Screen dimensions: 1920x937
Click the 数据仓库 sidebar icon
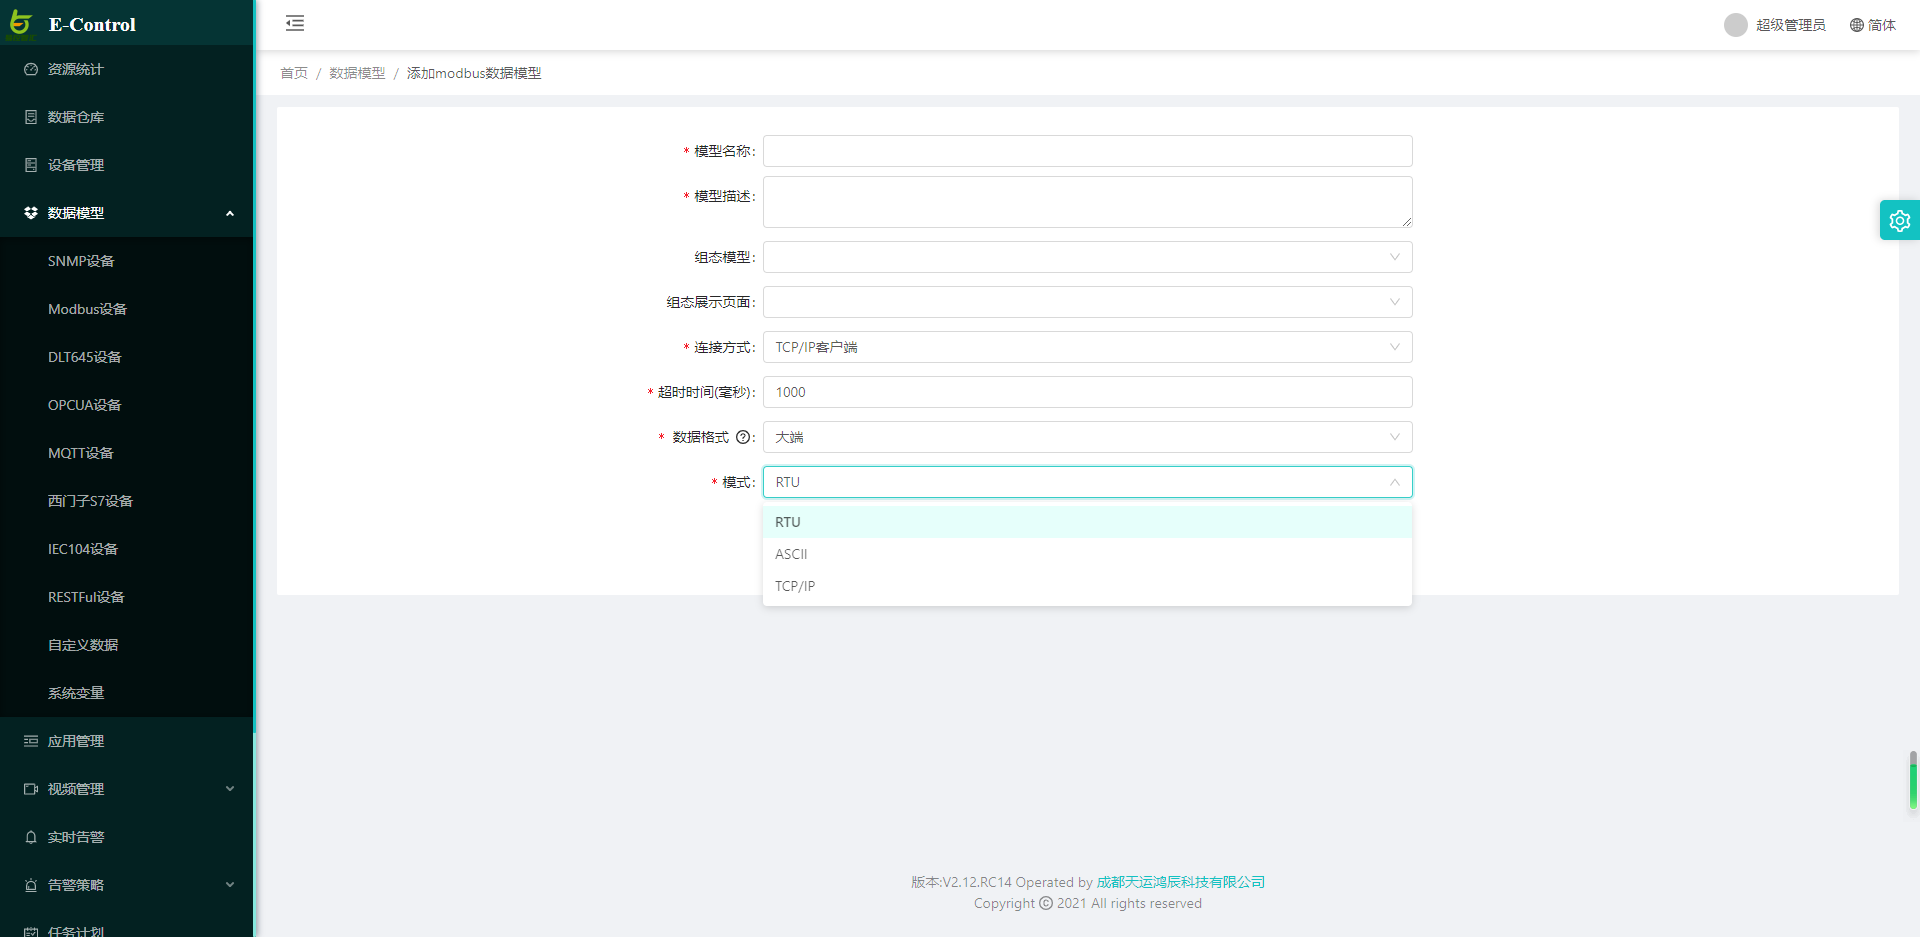31,117
